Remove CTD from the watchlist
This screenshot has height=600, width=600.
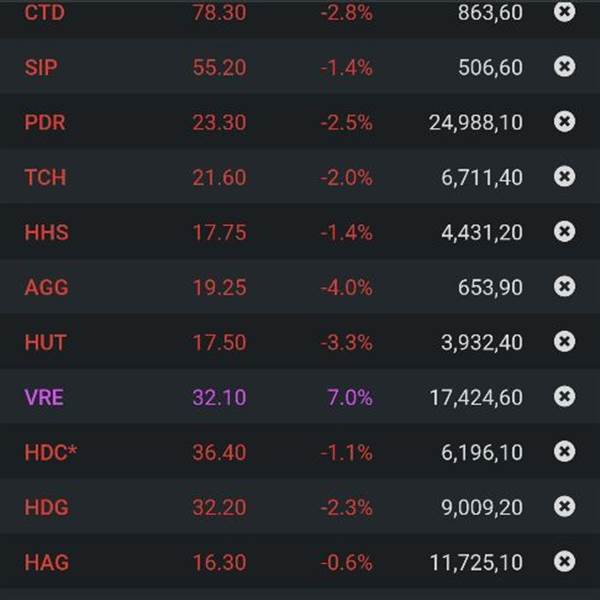click(x=565, y=12)
